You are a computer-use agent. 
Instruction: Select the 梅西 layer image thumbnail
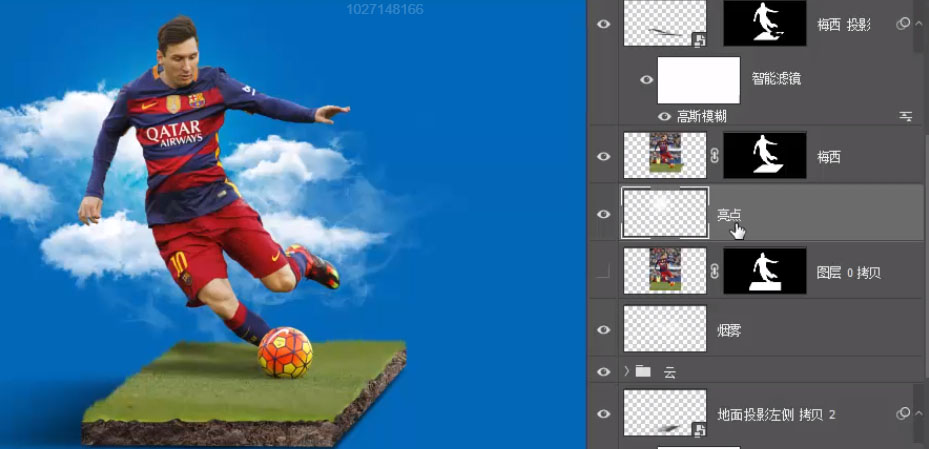point(665,155)
